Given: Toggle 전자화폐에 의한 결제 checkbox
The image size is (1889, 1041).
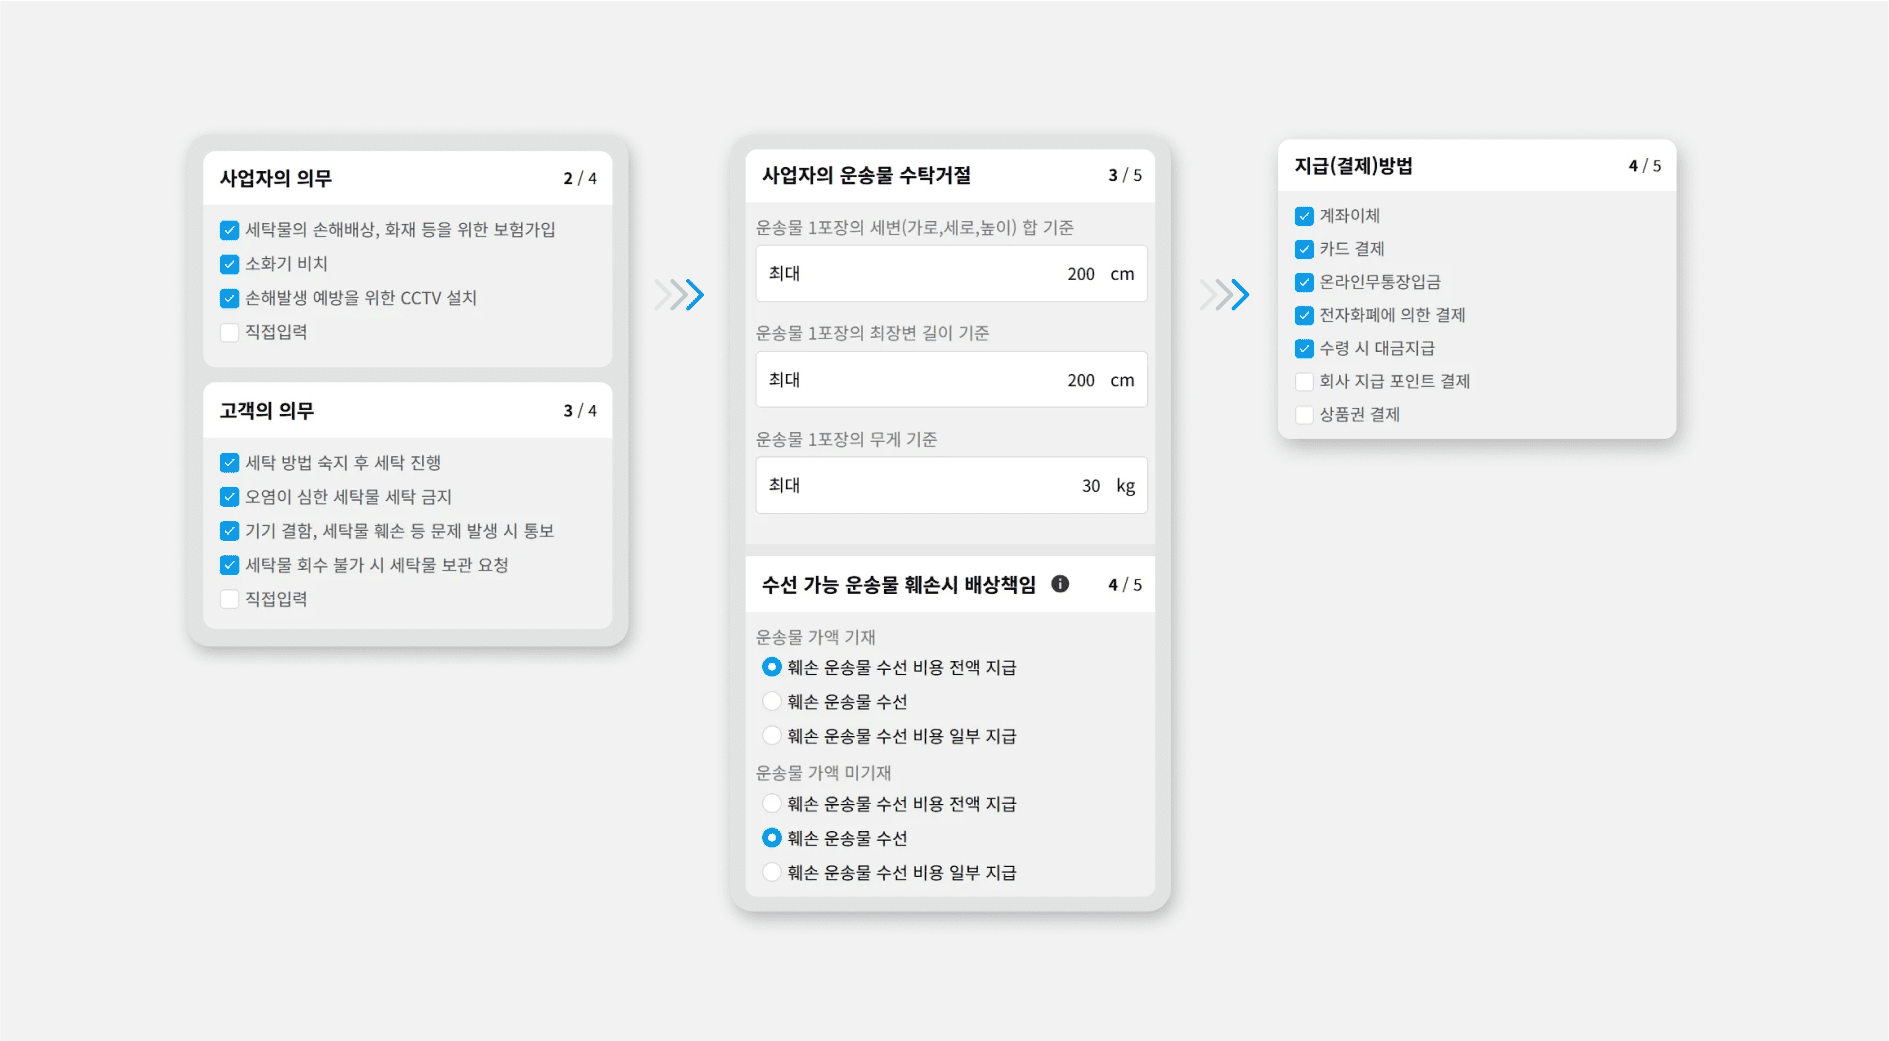Looking at the screenshot, I should 1304,315.
